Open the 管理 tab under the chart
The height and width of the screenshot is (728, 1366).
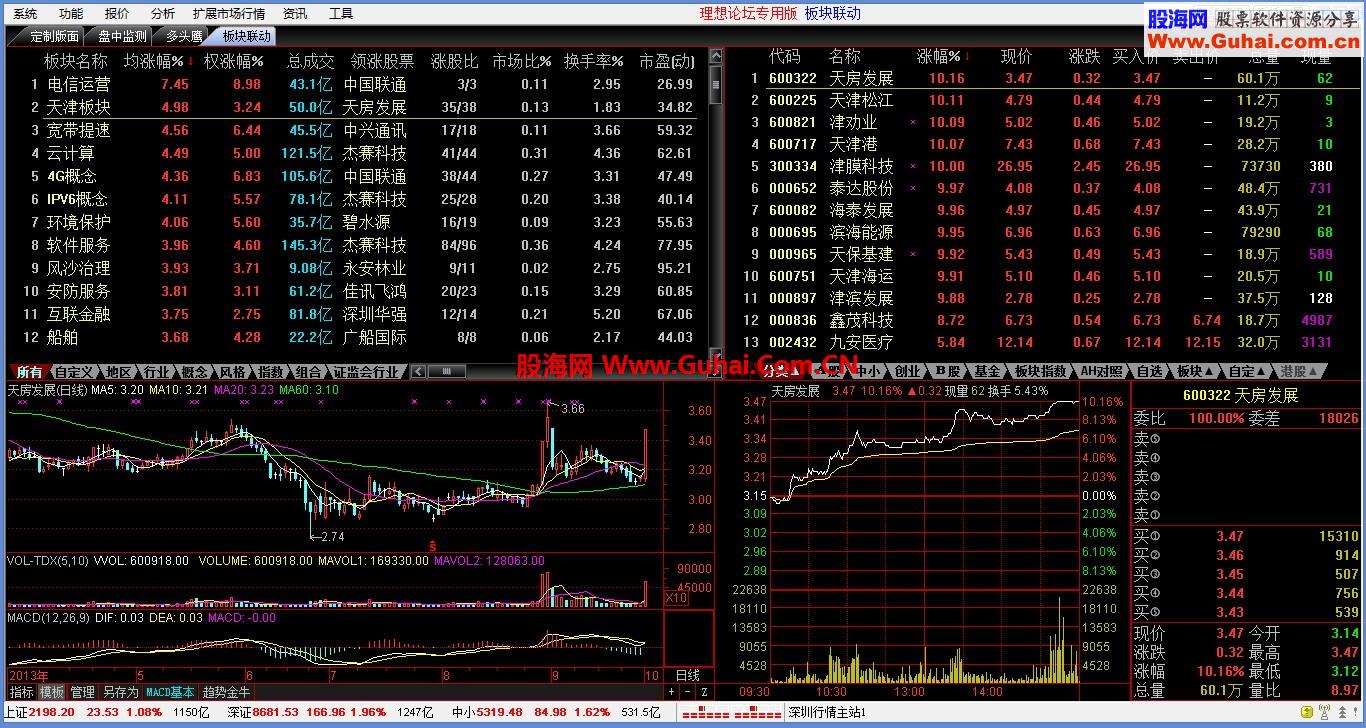83,692
